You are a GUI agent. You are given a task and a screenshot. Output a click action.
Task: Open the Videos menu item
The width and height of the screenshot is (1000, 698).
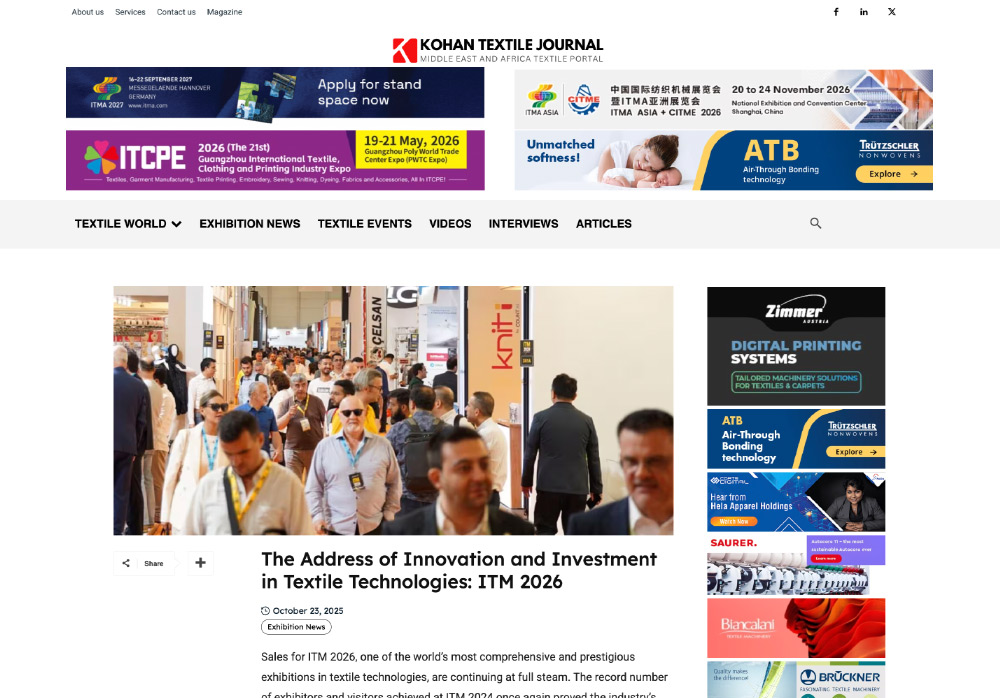[x=450, y=224]
